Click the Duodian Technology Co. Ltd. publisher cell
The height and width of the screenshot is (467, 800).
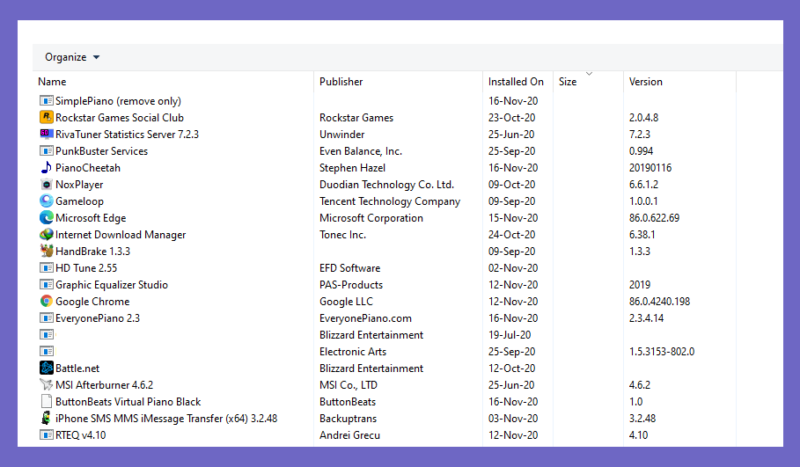tap(387, 184)
